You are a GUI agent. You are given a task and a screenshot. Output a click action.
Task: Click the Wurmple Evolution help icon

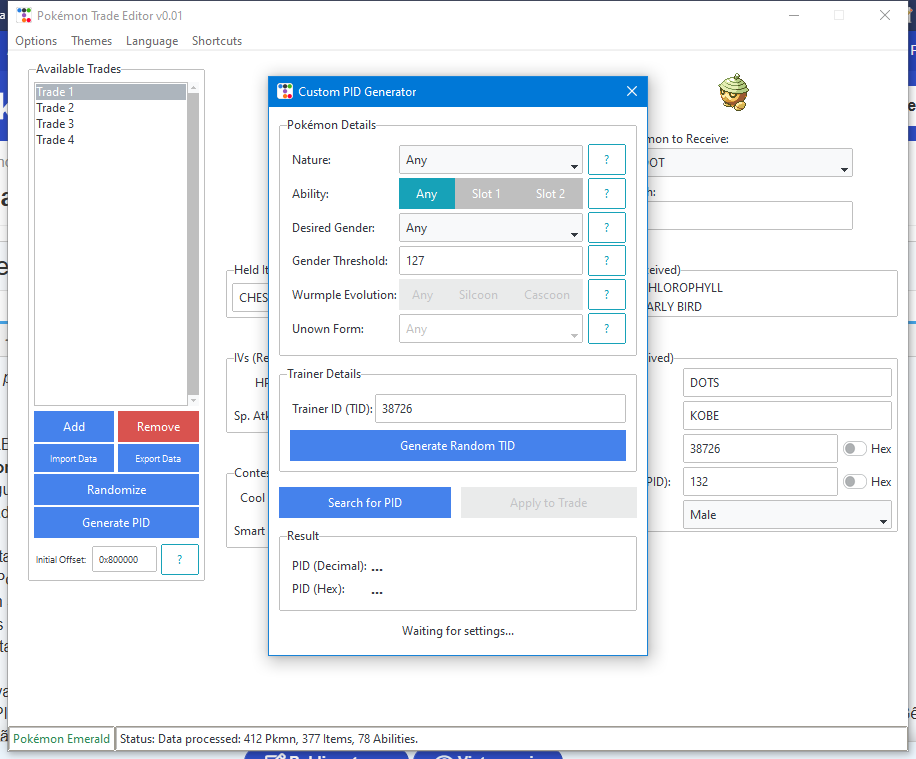click(x=606, y=295)
